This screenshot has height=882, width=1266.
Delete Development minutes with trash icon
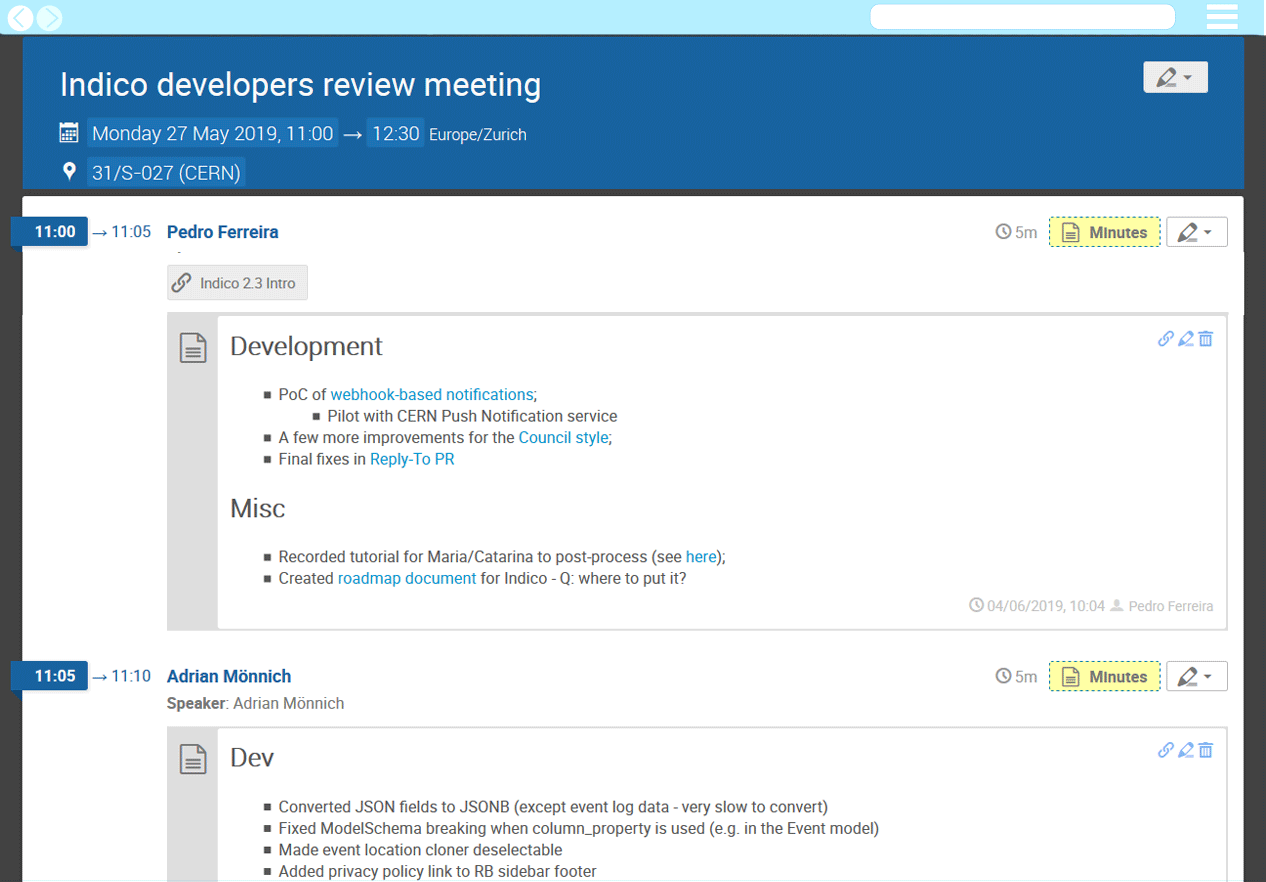[1206, 339]
